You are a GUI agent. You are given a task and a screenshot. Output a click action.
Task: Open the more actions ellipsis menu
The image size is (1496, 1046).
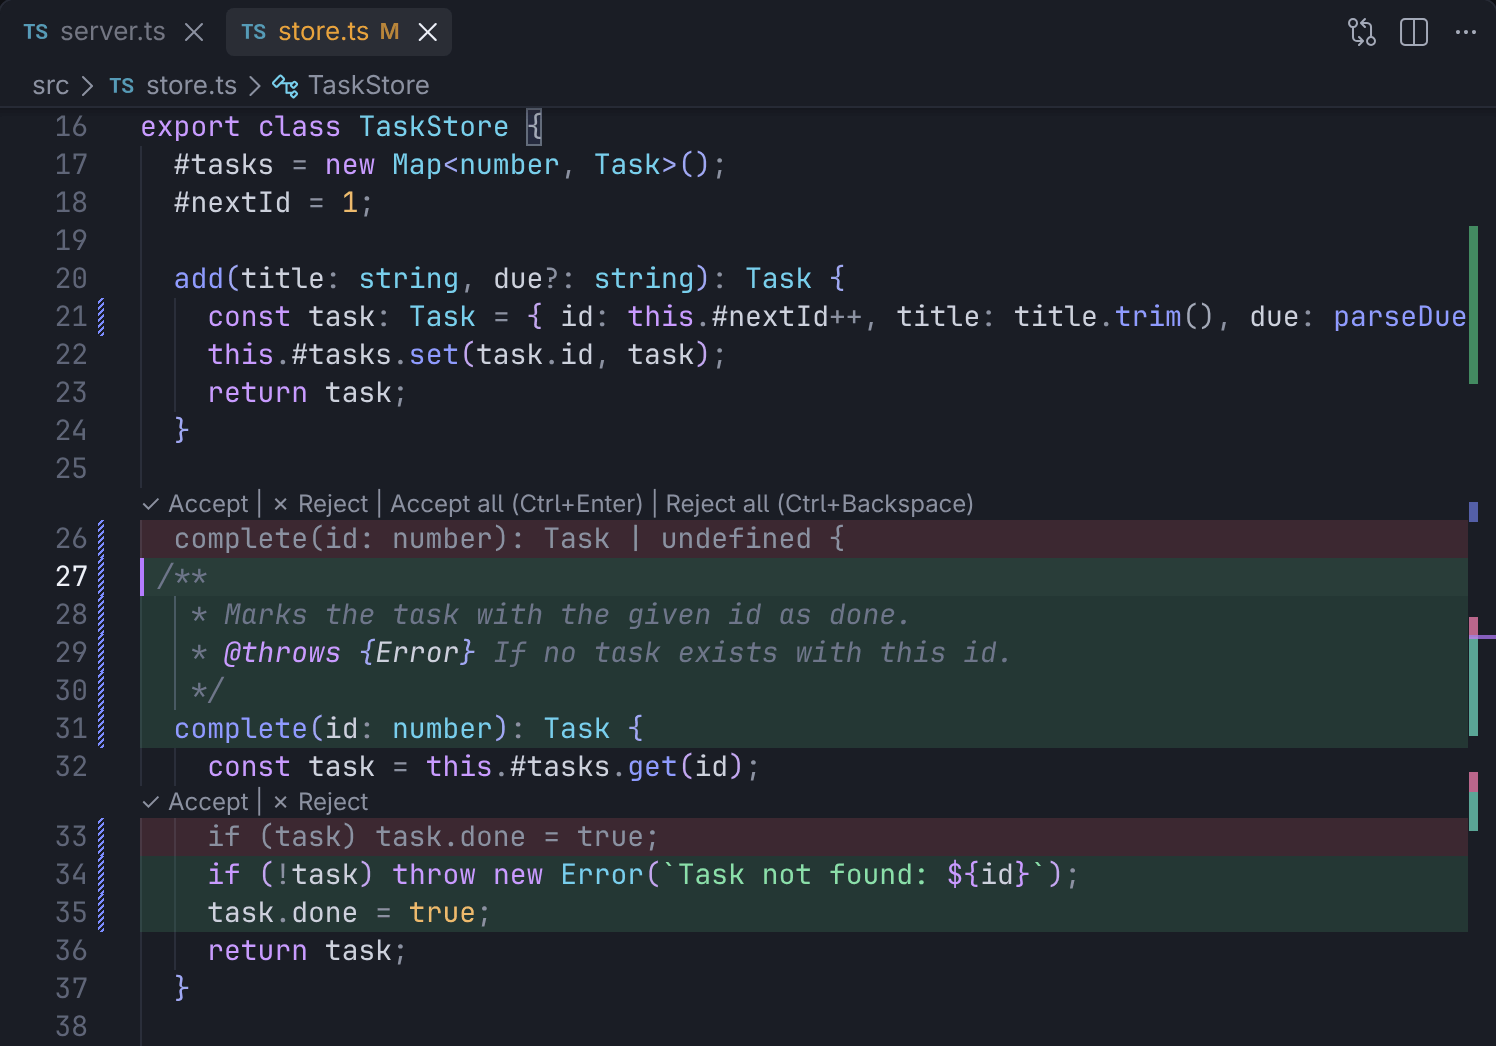(x=1466, y=32)
